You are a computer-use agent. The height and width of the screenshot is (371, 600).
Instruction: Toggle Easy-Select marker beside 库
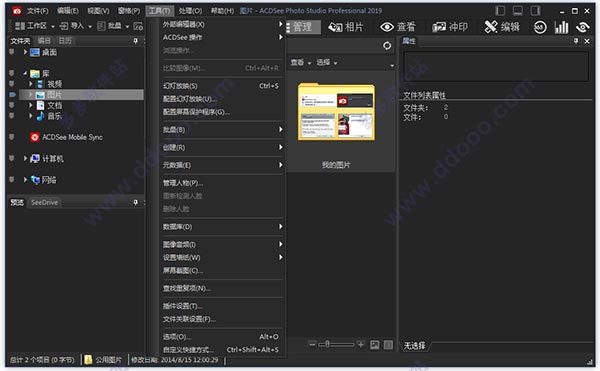point(12,73)
